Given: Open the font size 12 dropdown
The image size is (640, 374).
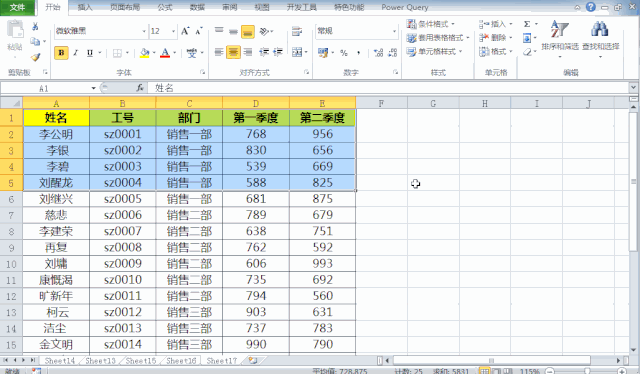Looking at the screenshot, I should [x=173, y=31].
